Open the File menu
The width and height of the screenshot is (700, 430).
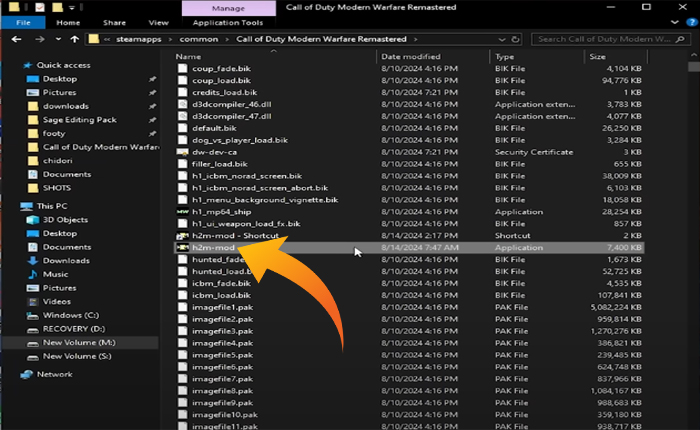click(x=23, y=23)
